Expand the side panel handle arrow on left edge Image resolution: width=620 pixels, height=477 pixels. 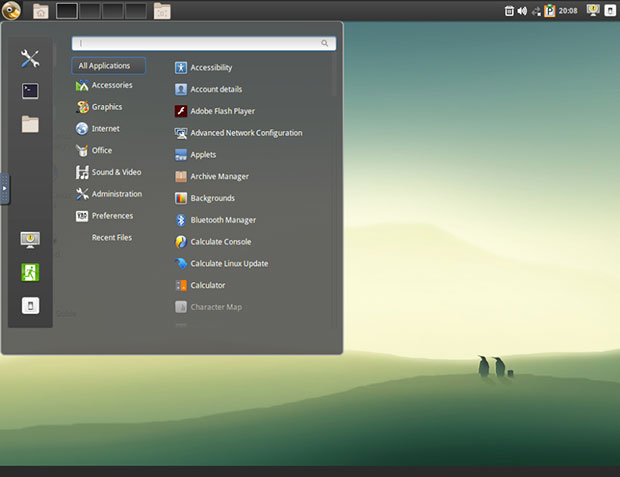click(5, 188)
